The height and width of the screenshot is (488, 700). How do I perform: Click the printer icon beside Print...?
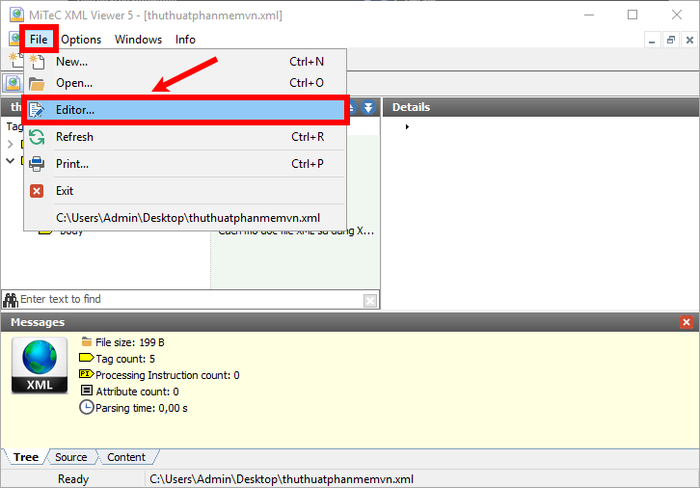37,164
